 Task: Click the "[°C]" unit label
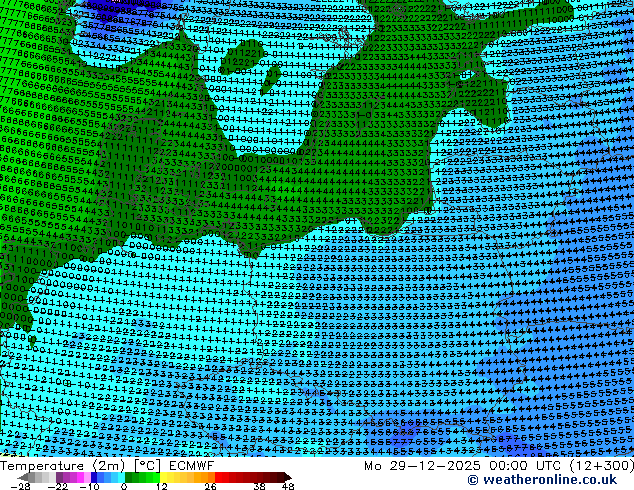click(x=148, y=466)
